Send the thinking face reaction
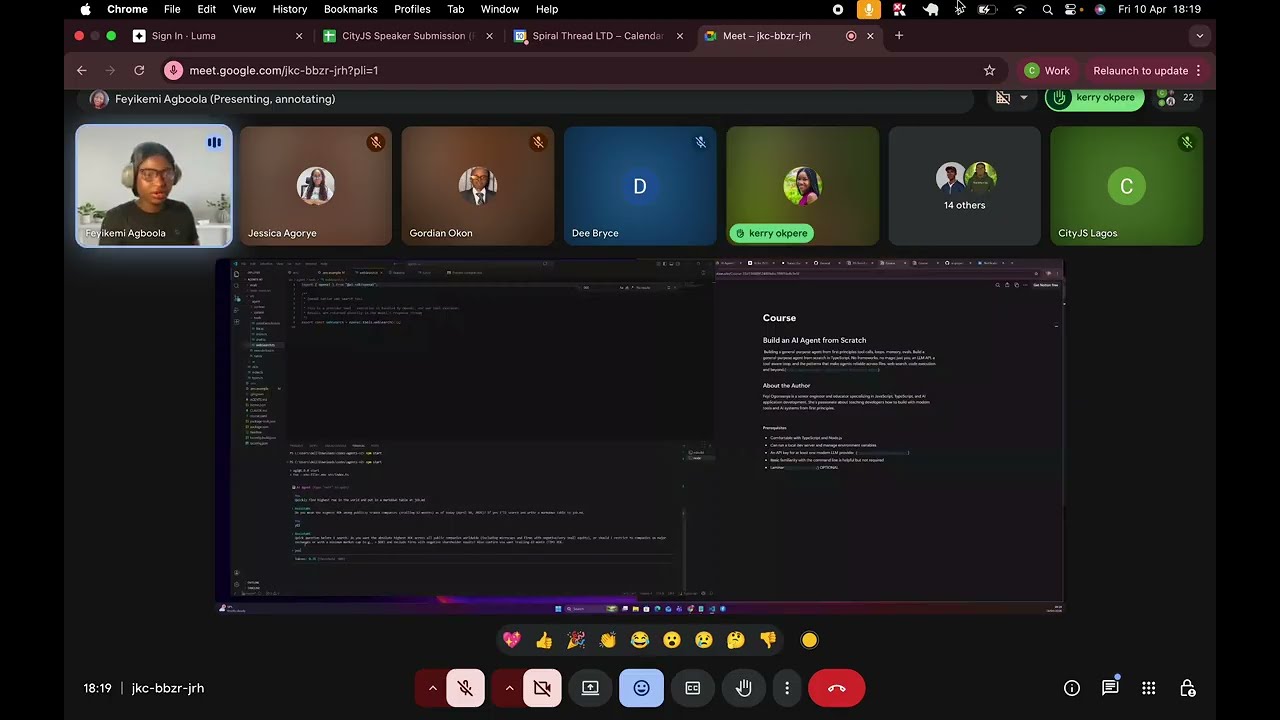This screenshot has width=1280, height=720. (x=736, y=640)
